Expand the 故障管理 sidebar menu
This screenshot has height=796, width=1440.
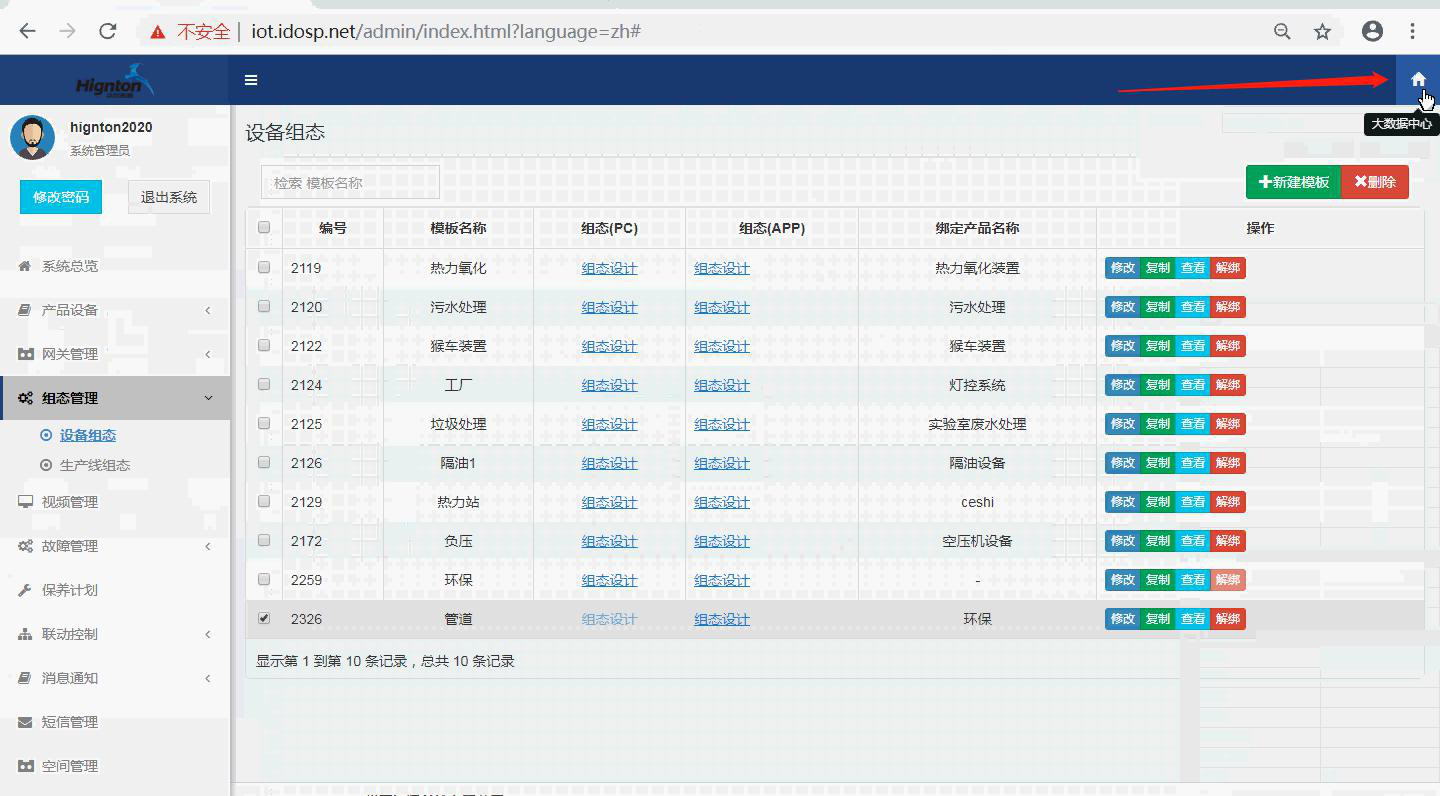tap(114, 546)
